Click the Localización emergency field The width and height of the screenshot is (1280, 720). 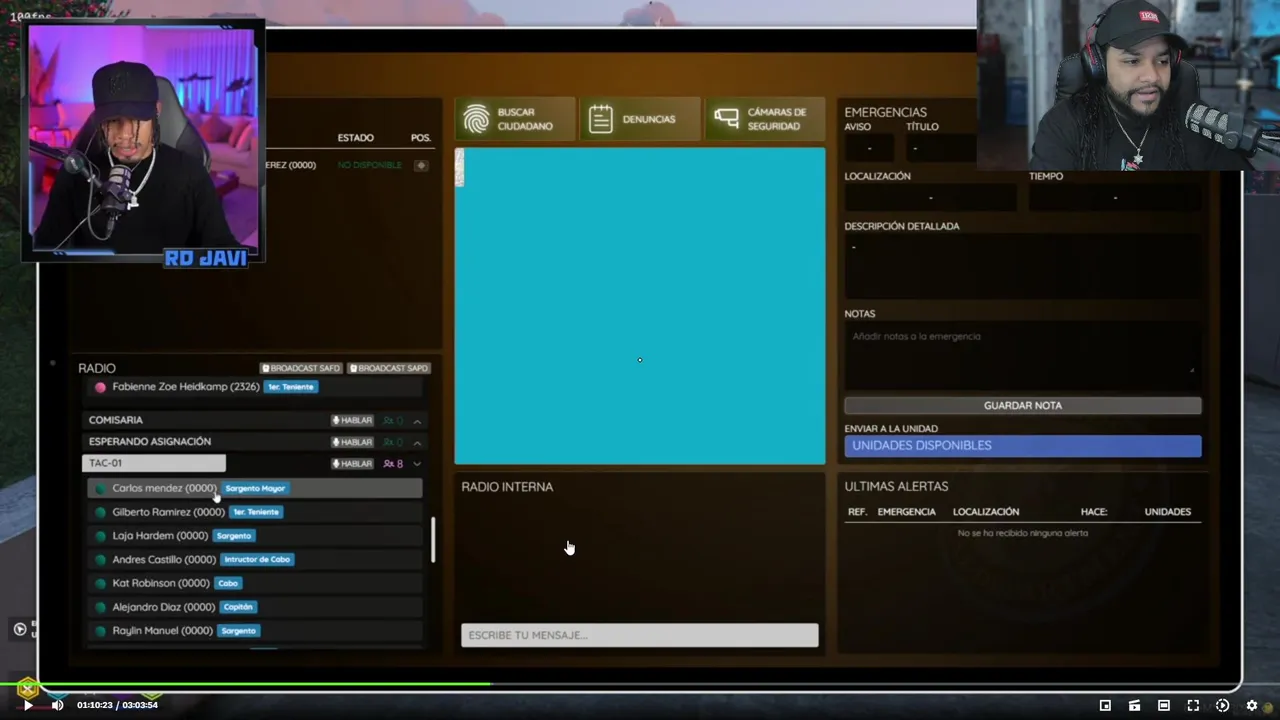(x=930, y=198)
